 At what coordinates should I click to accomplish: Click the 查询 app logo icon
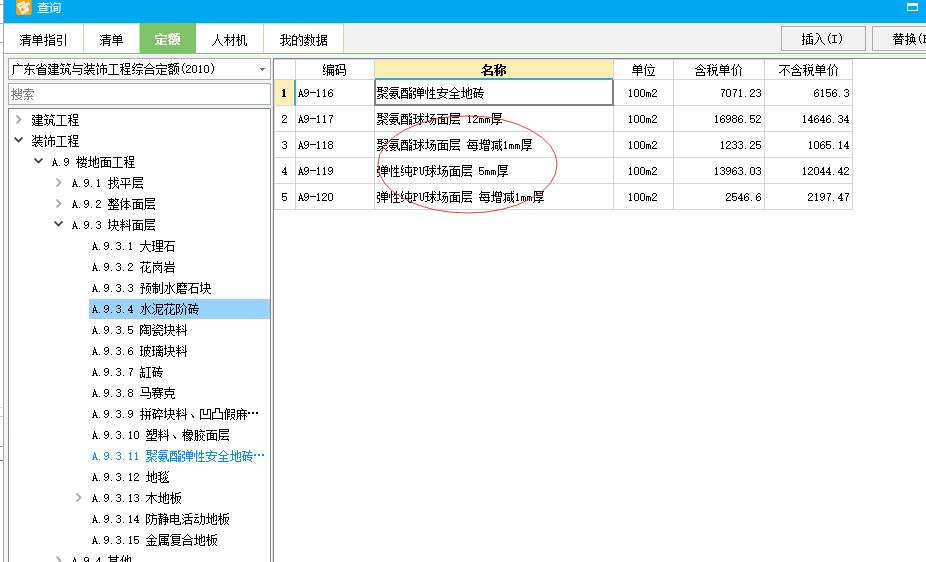click(24, 7)
